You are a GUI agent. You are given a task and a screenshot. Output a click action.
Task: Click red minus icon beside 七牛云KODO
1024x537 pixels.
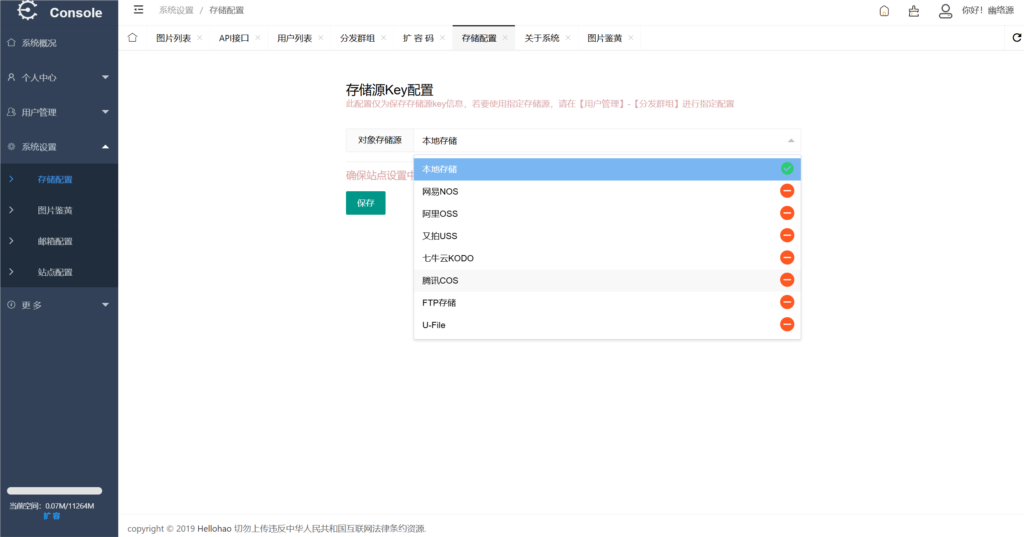[x=787, y=257]
